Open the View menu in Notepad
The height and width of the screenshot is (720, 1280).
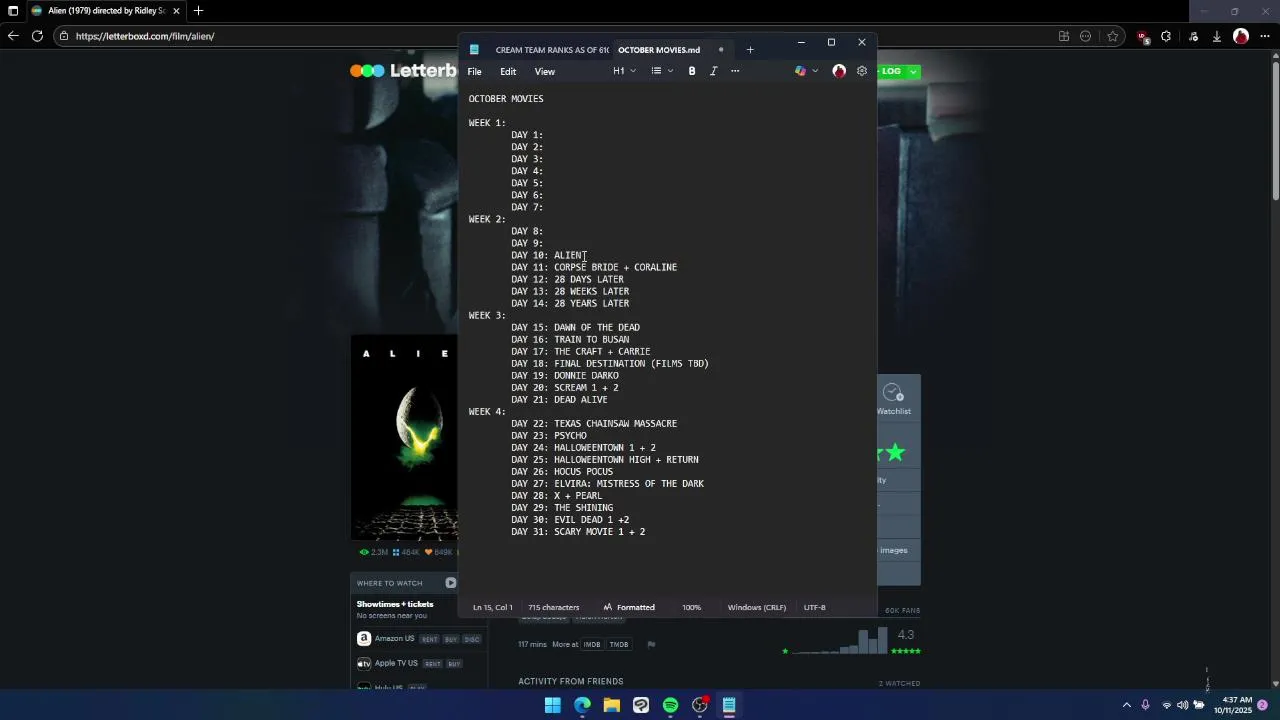click(x=544, y=71)
